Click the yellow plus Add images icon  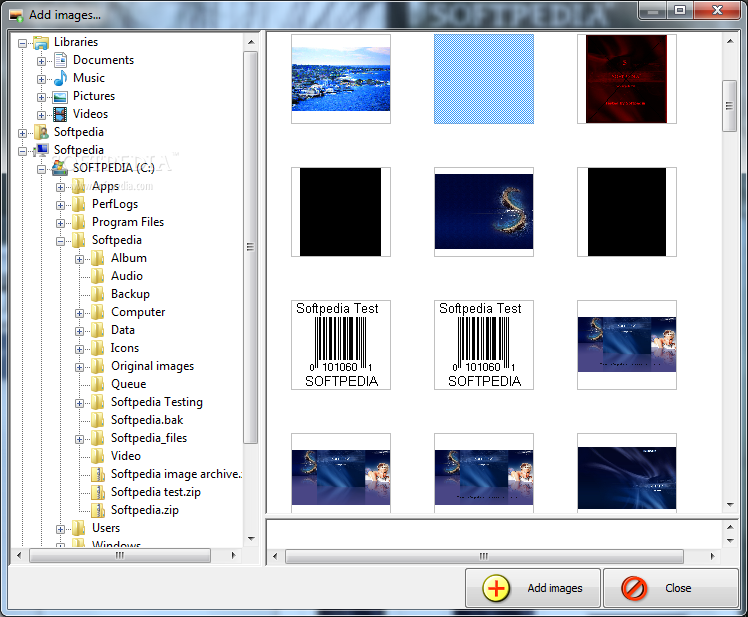496,588
